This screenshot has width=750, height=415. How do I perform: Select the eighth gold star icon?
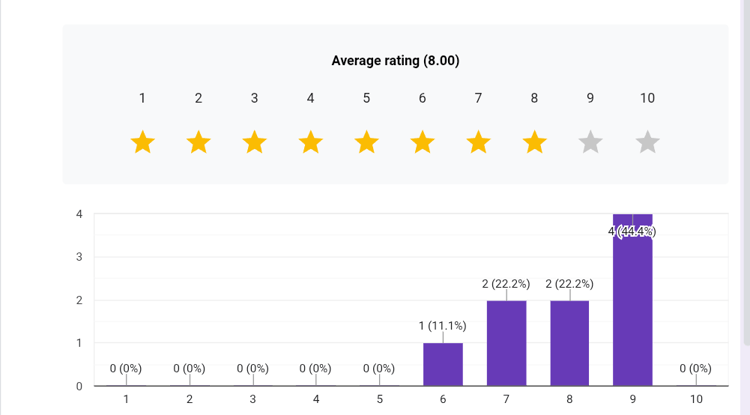[x=535, y=143]
